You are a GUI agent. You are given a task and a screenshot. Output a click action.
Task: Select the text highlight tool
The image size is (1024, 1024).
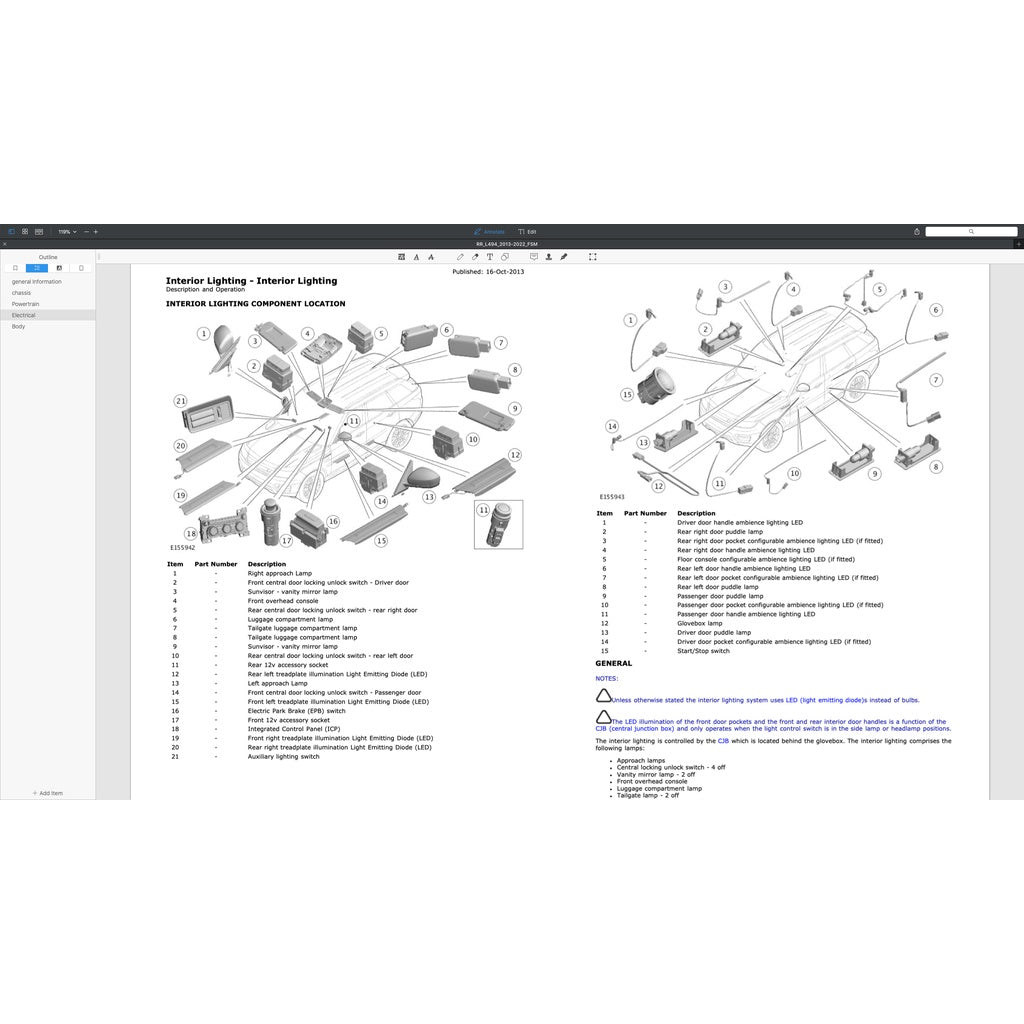[401, 257]
